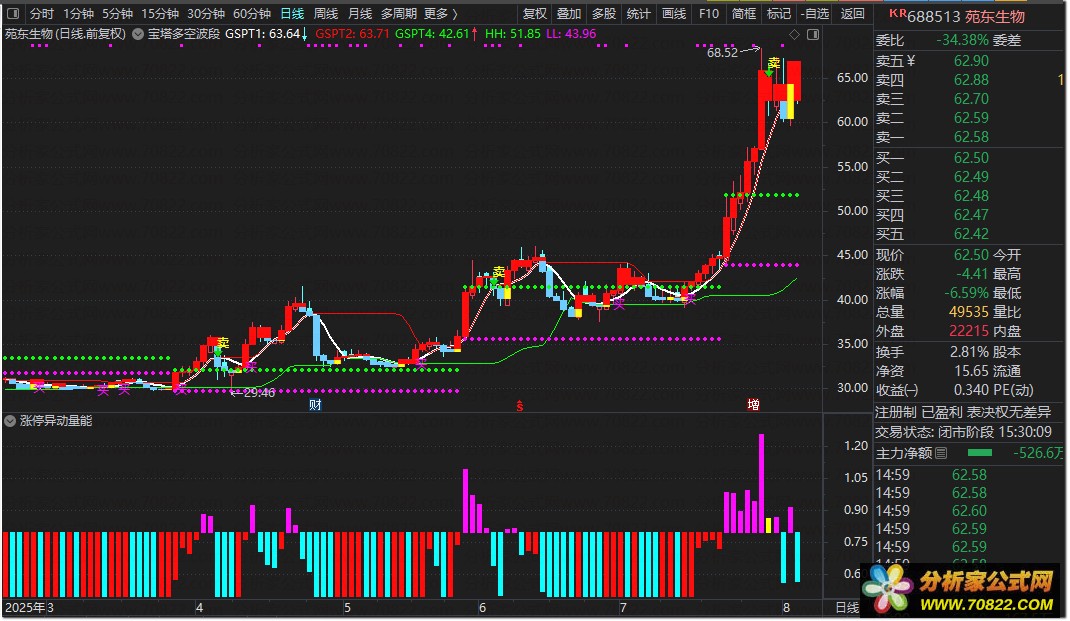
Task: Click the 总量 value 49535
Action: tap(969, 313)
